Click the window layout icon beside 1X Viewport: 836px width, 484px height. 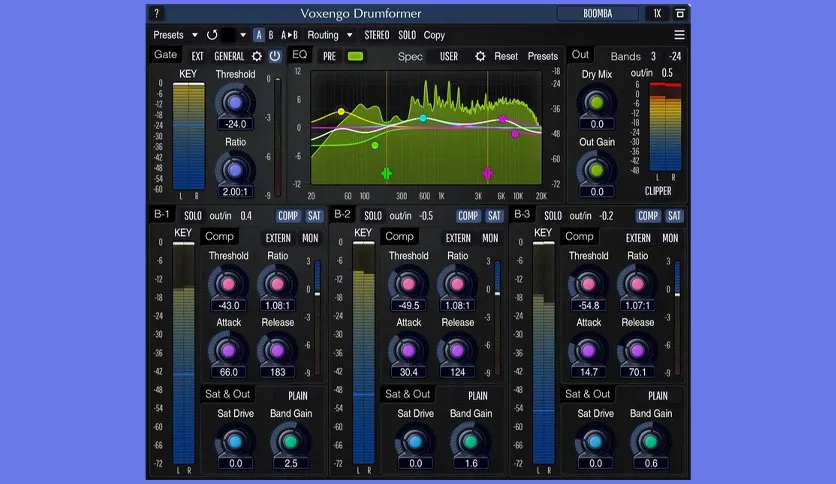[680, 13]
